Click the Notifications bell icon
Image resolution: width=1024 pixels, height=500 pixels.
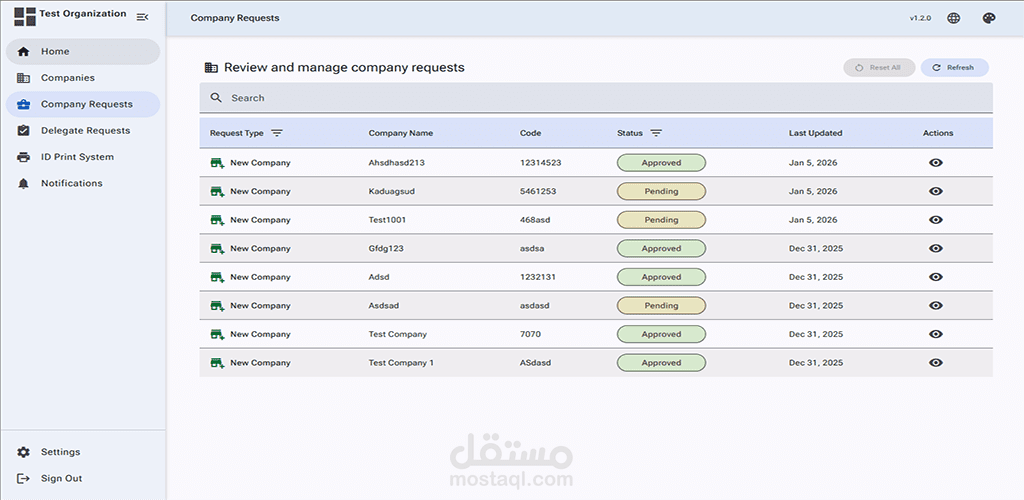[23, 183]
